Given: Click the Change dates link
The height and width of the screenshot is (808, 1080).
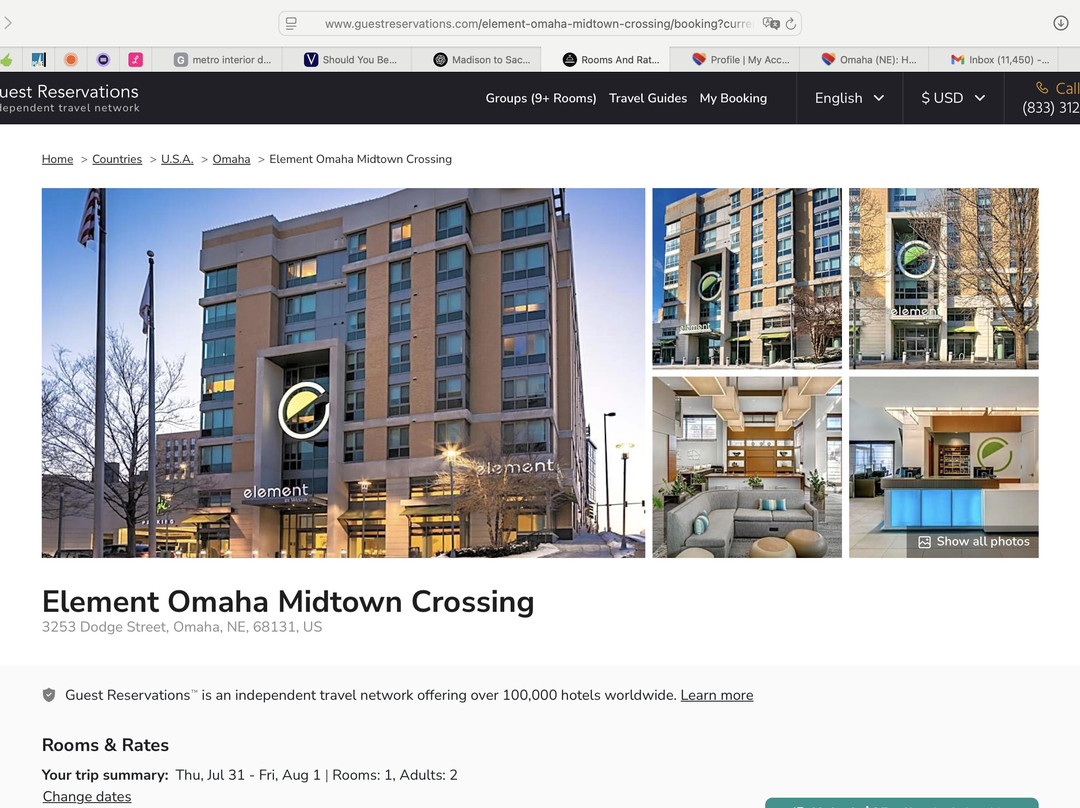Looking at the screenshot, I should tap(87, 797).
